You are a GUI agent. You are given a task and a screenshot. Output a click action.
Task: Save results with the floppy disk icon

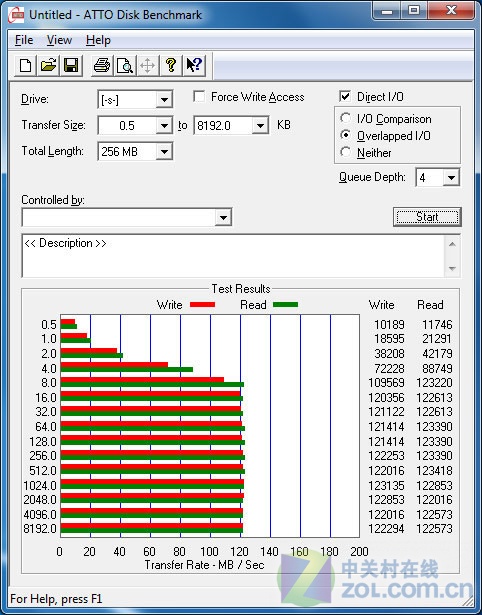71,65
